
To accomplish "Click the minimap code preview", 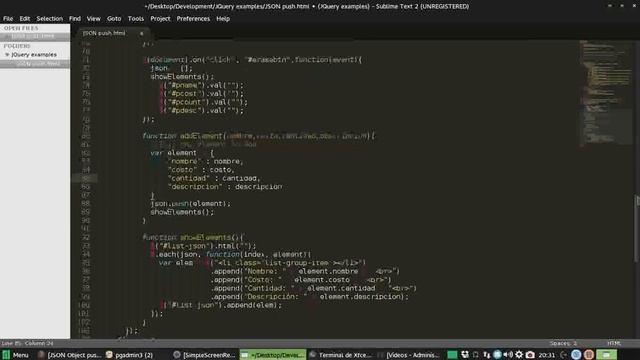I will point(605,93).
